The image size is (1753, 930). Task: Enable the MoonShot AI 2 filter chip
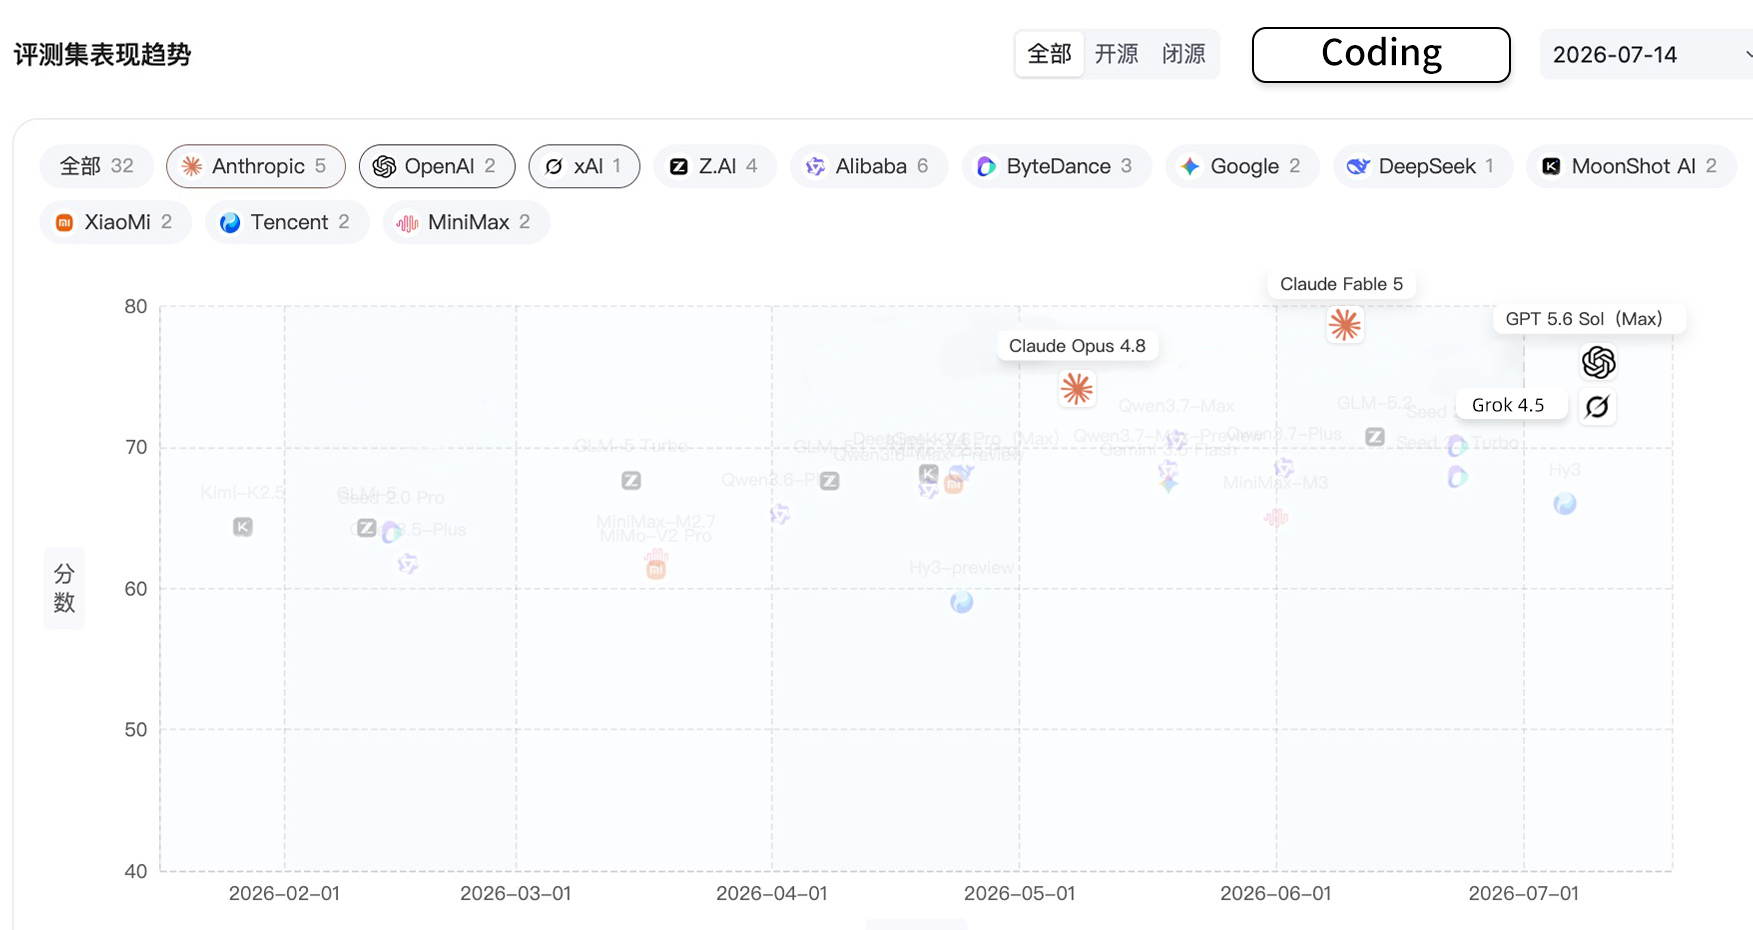coord(1632,166)
